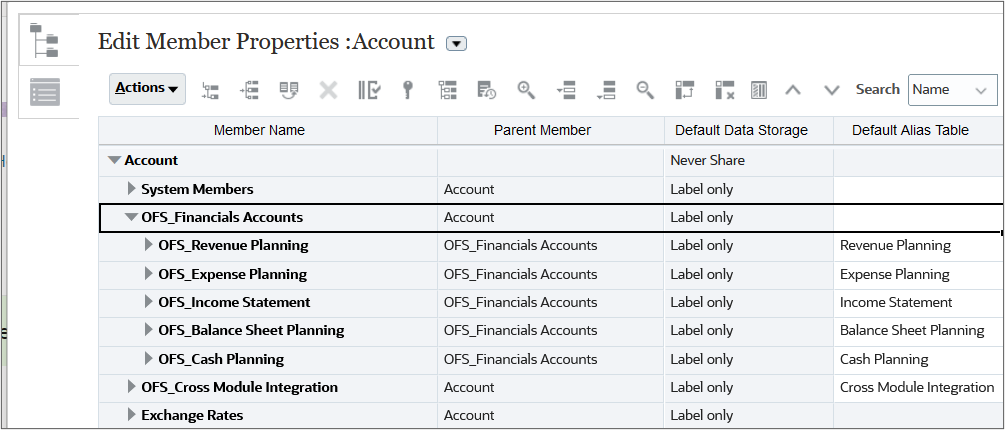
Task: Select the OFS_Cross Module Integration member name
Action: click(x=239, y=387)
